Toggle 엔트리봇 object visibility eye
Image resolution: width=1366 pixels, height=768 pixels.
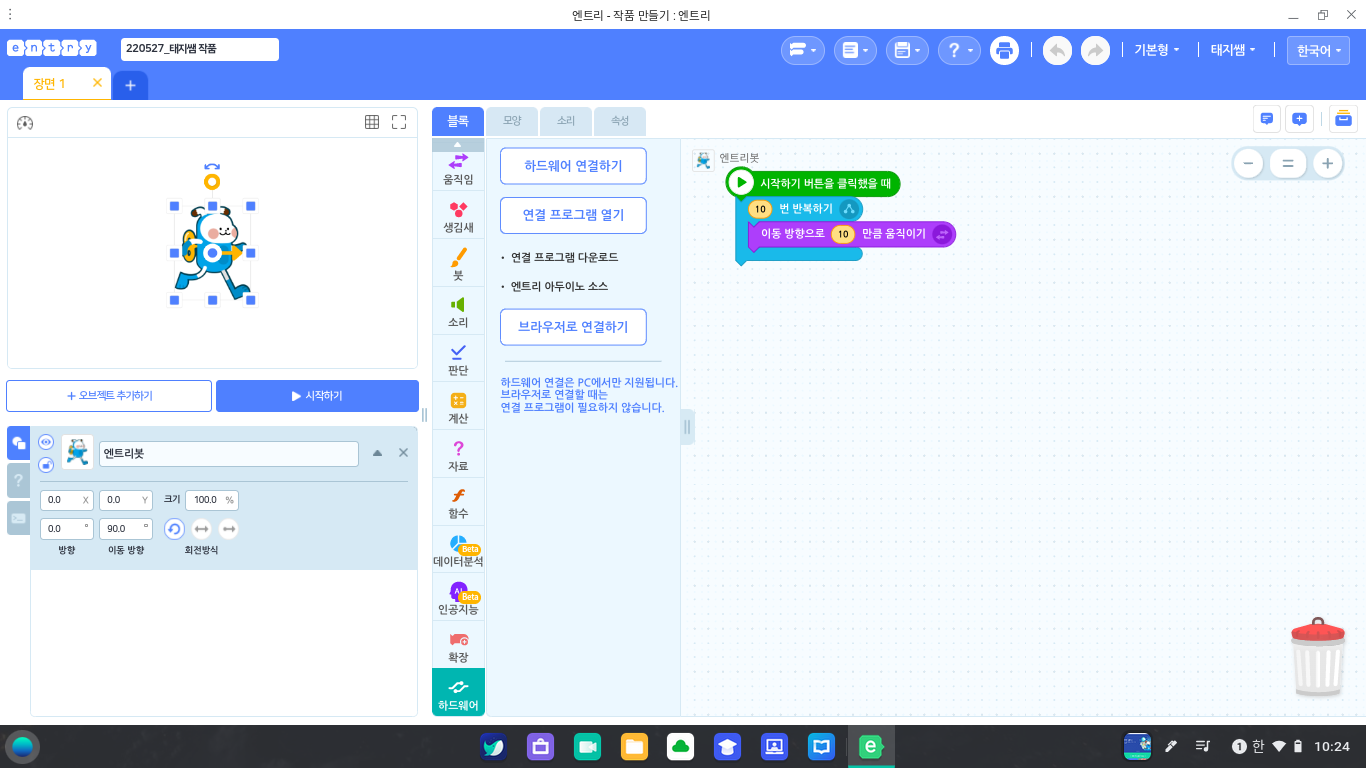pos(46,442)
